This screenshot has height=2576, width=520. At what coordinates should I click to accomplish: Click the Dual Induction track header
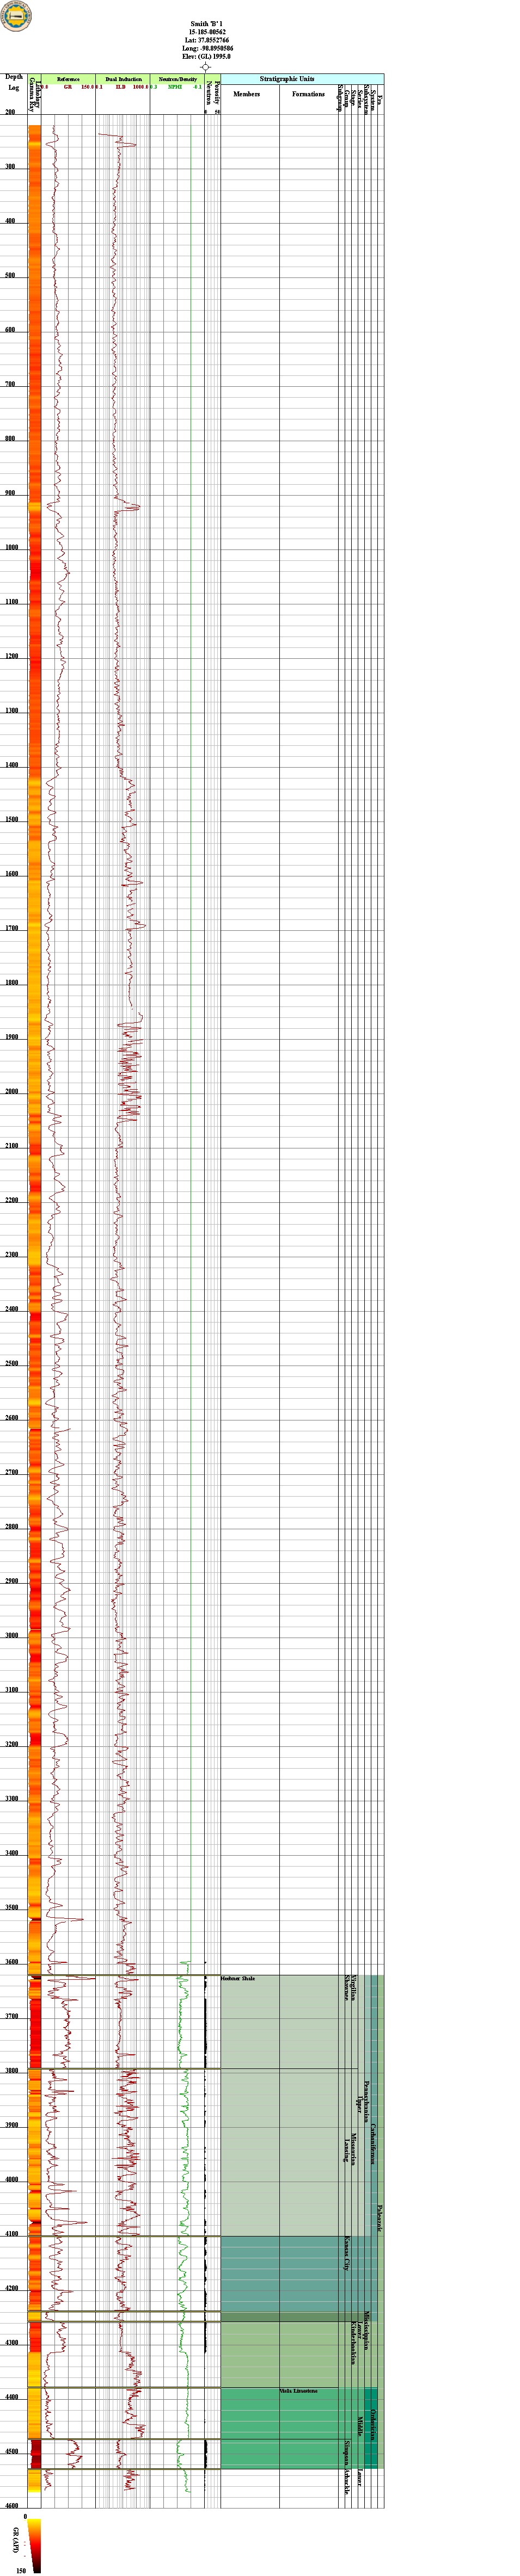[123, 79]
